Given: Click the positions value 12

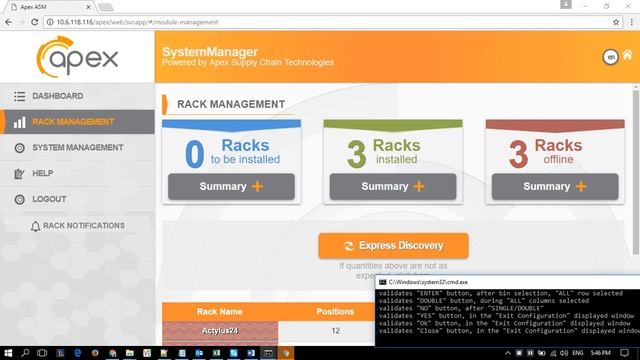Looking at the screenshot, I should pyautogui.click(x=336, y=331).
